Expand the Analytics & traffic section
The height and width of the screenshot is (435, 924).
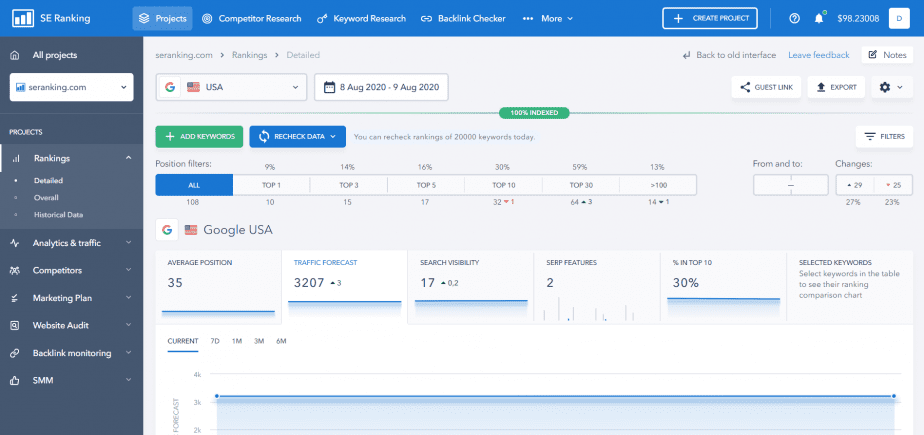tap(128, 243)
